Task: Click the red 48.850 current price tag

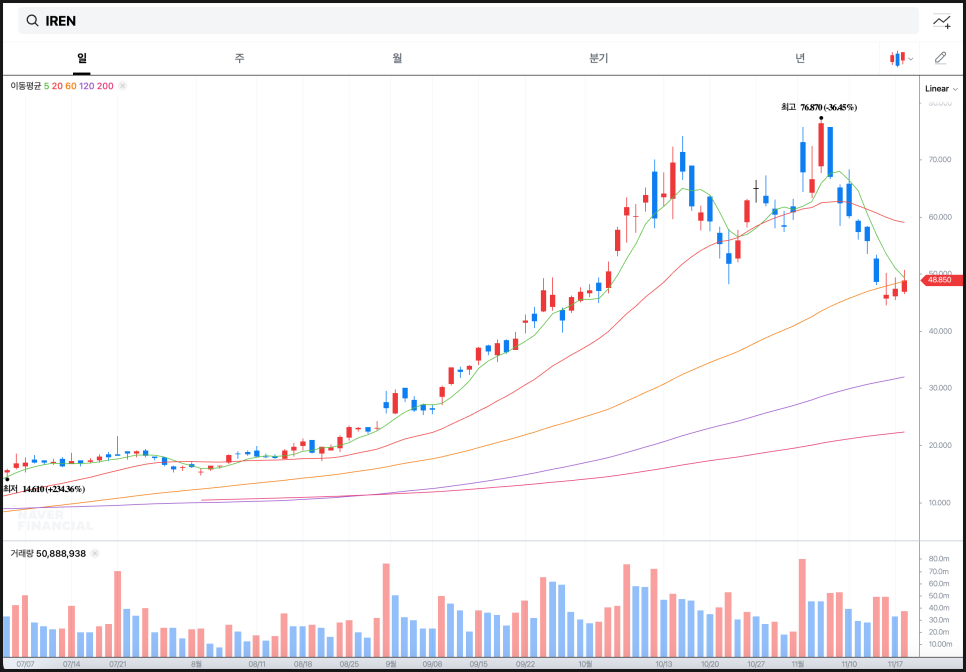Action: (x=939, y=280)
